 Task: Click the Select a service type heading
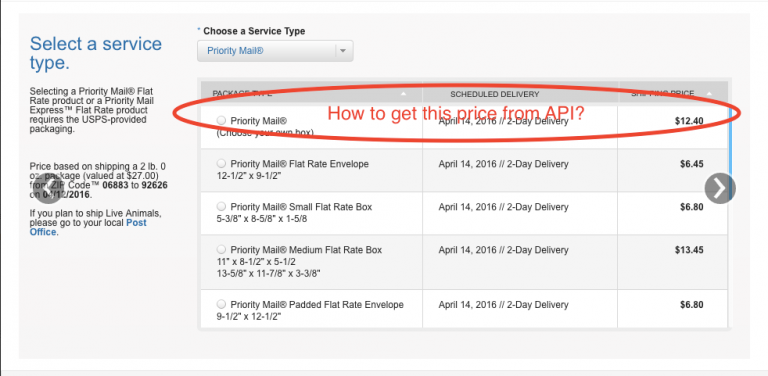[x=96, y=53]
